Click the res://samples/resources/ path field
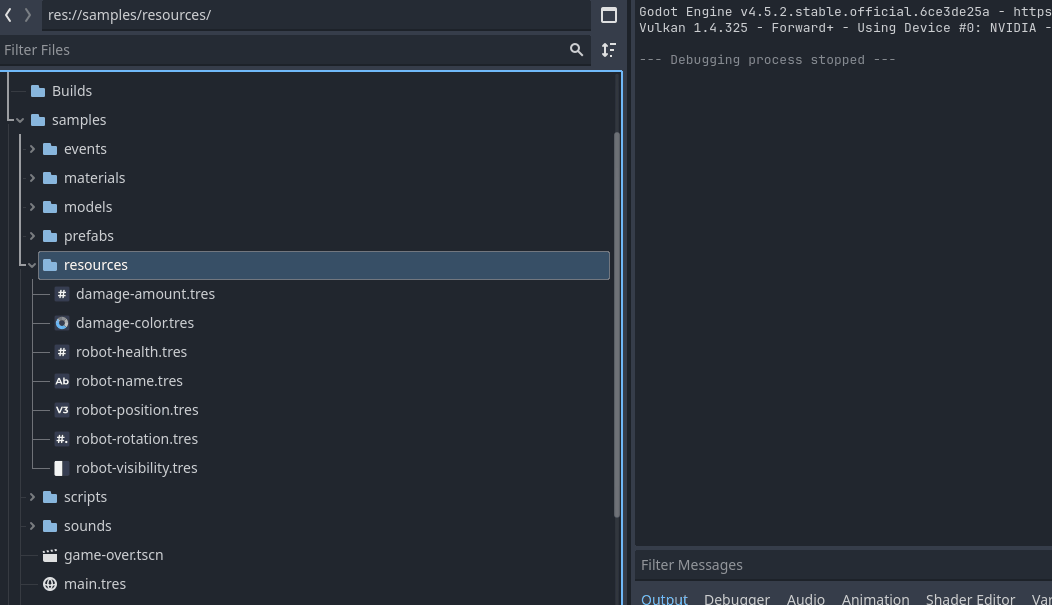The image size is (1052, 605). [x=316, y=15]
